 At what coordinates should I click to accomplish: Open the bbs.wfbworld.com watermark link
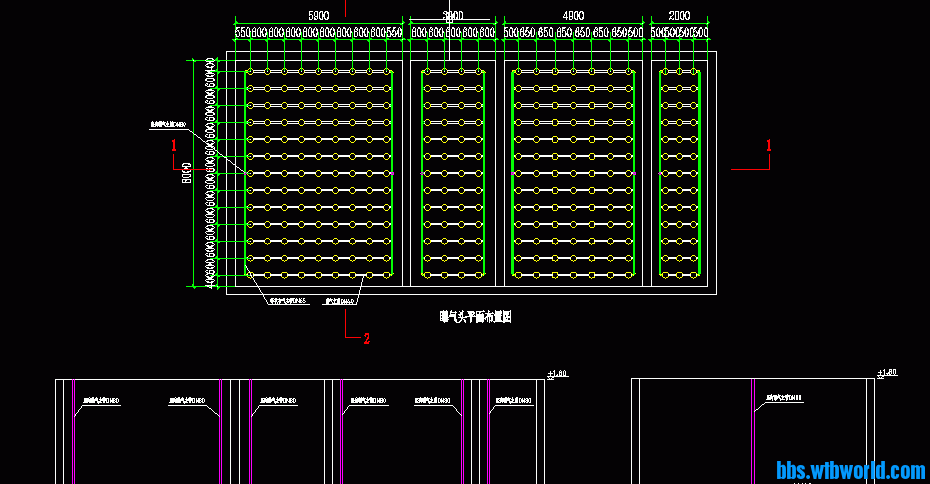[851, 470]
